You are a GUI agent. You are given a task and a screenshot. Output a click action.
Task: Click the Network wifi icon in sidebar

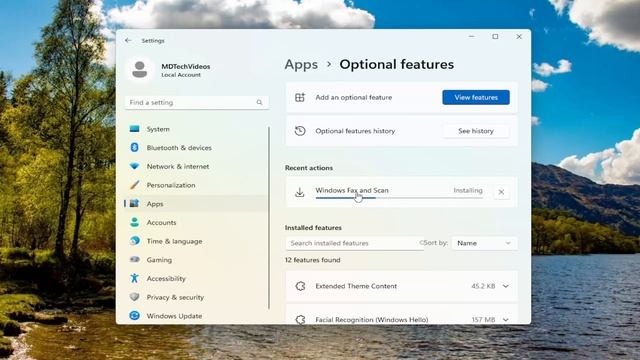[x=134, y=166]
